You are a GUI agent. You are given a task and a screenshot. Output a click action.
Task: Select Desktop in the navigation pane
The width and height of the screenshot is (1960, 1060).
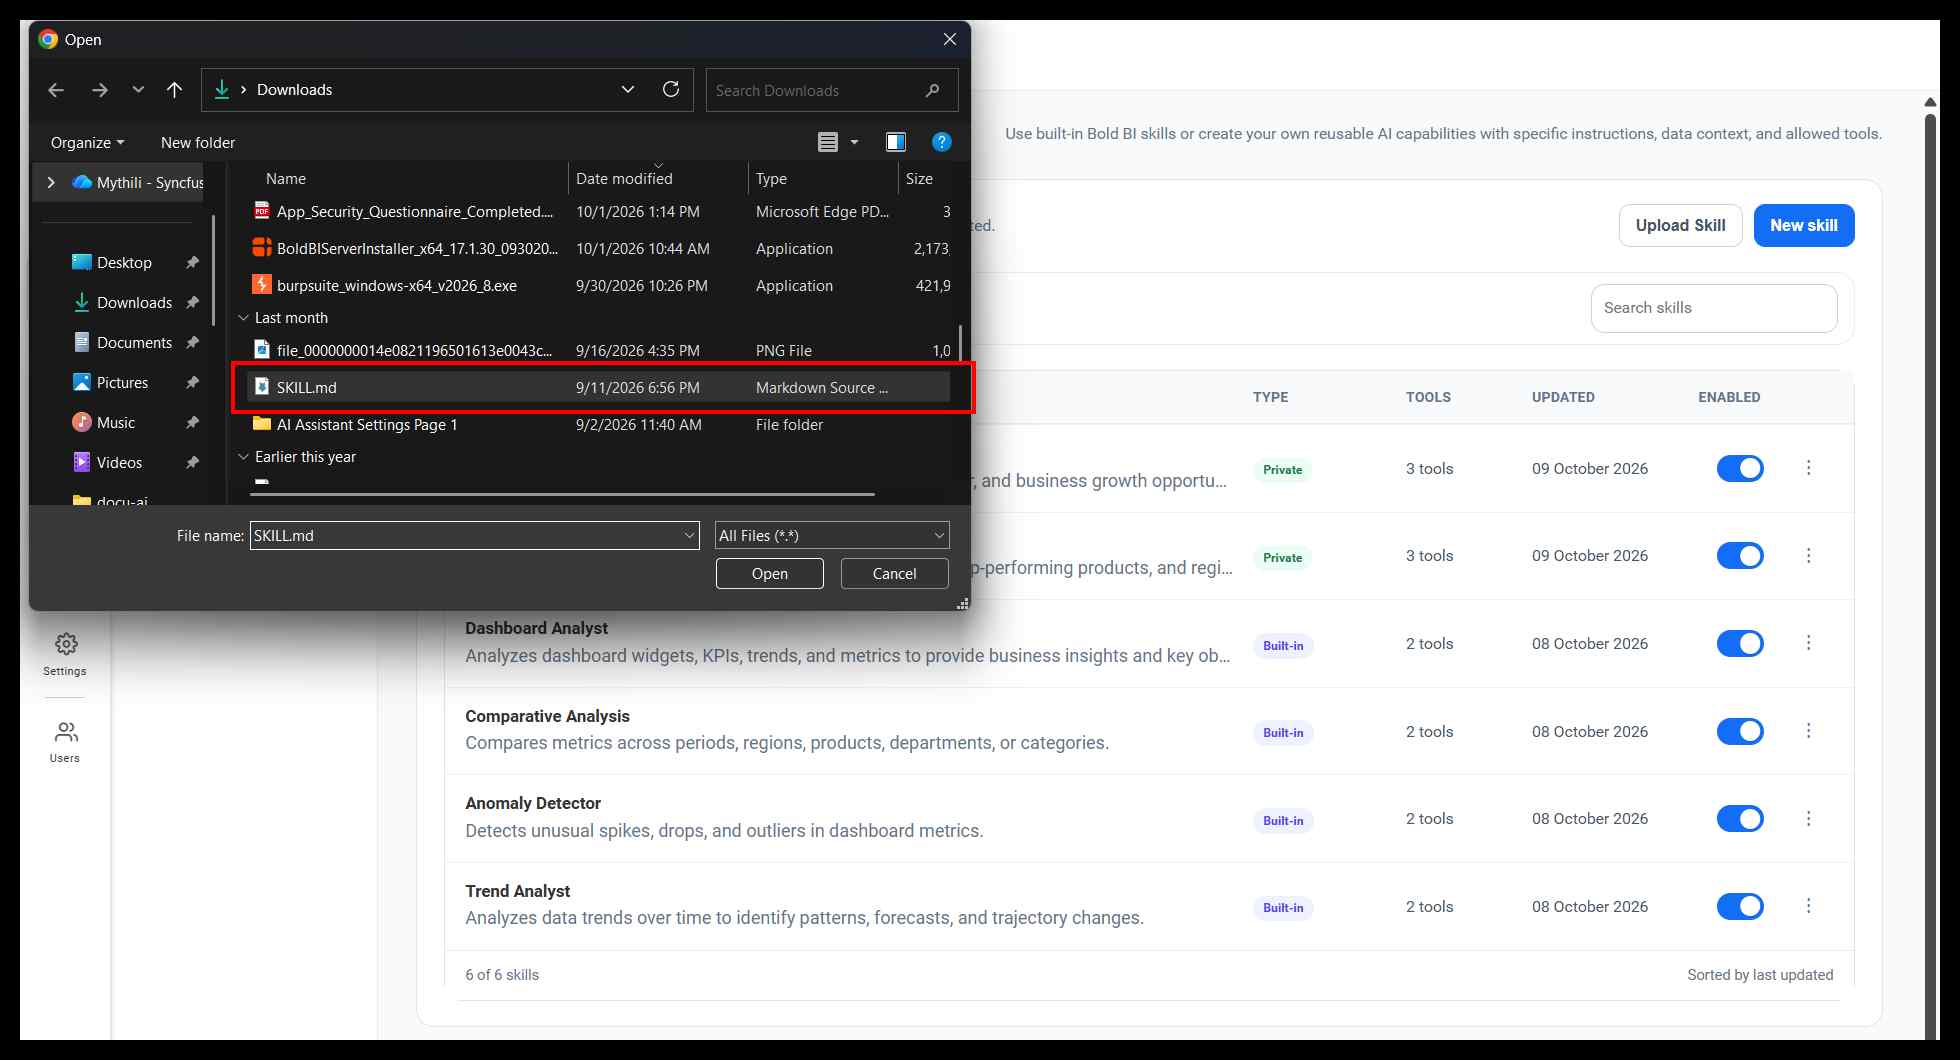tap(124, 262)
